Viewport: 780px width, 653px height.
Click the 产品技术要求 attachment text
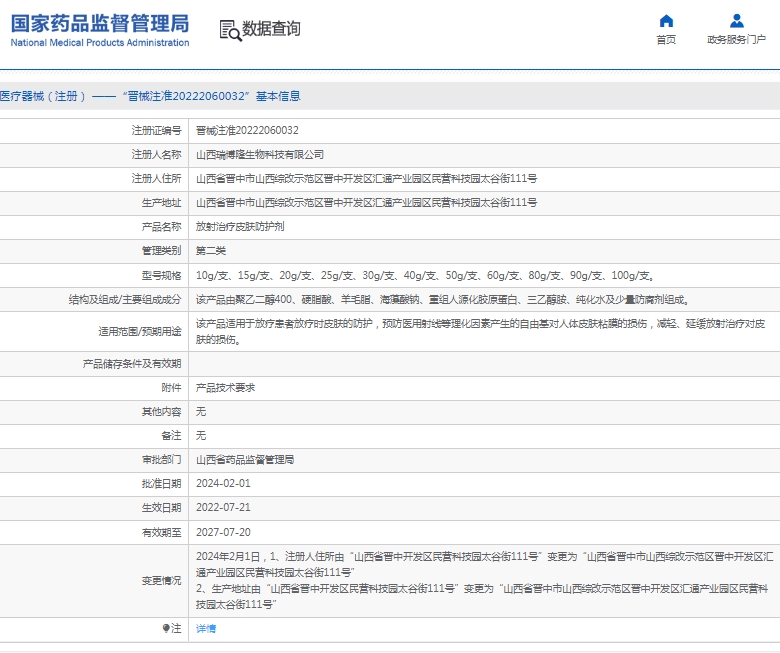tap(225, 387)
